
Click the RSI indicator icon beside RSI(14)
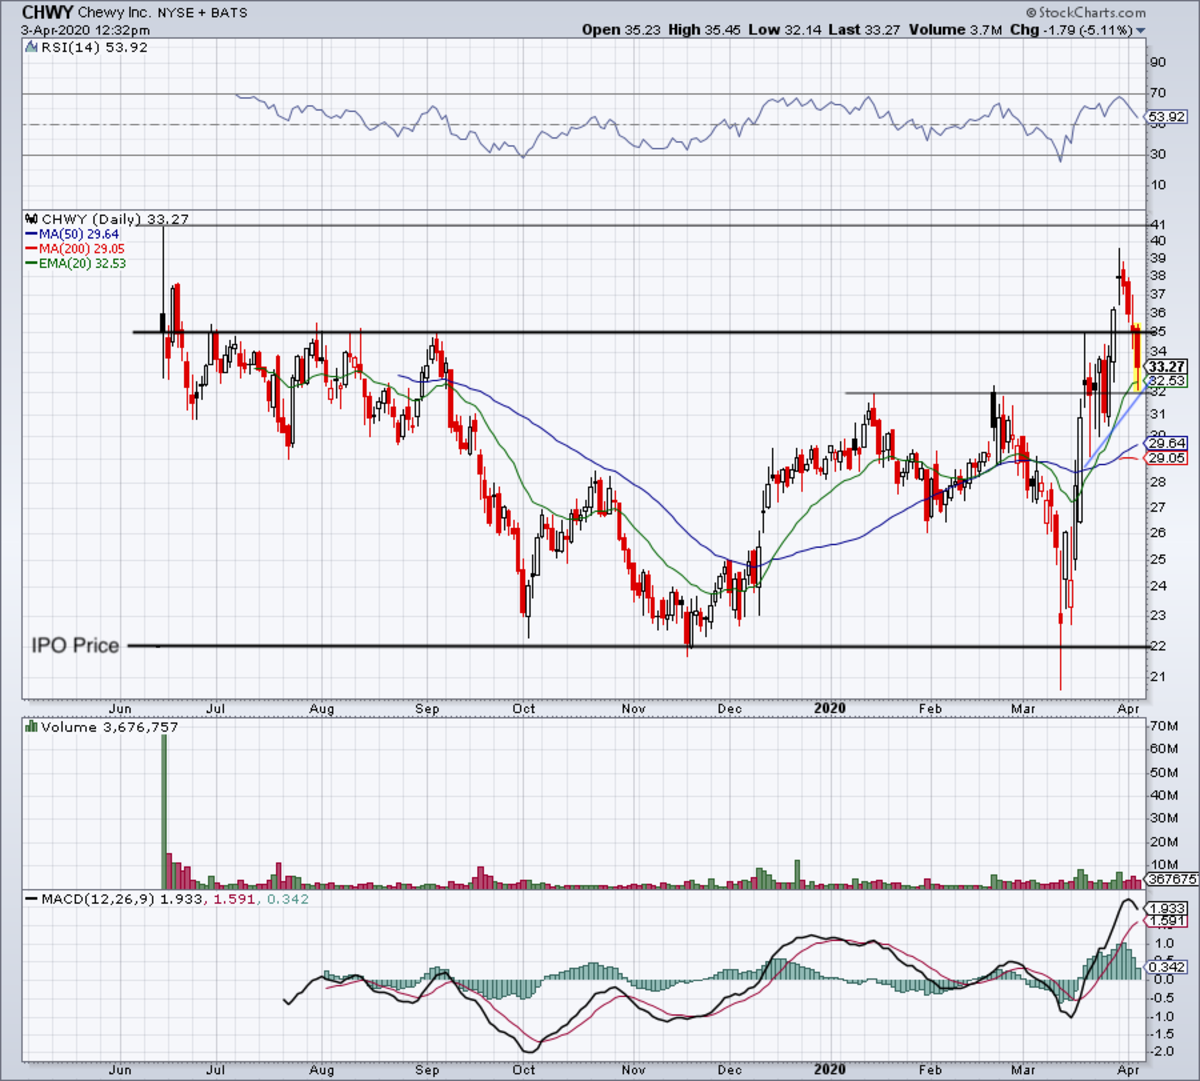32,47
